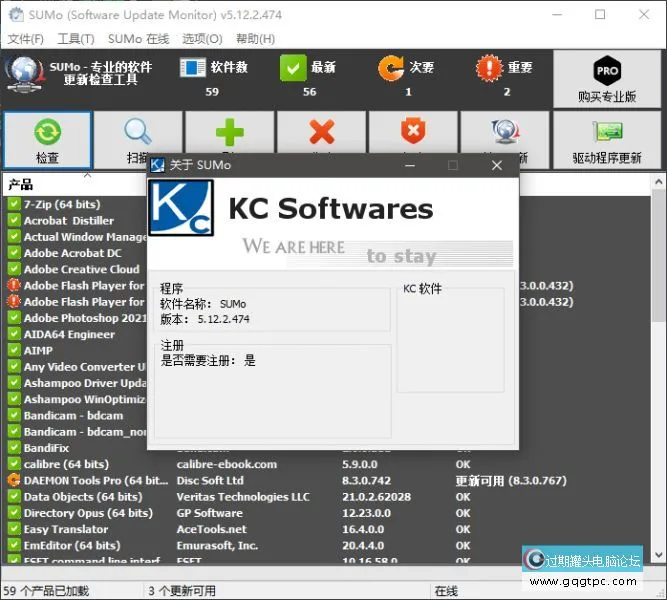Open the 帮助(H) menu
The image size is (667, 600).
tap(254, 39)
